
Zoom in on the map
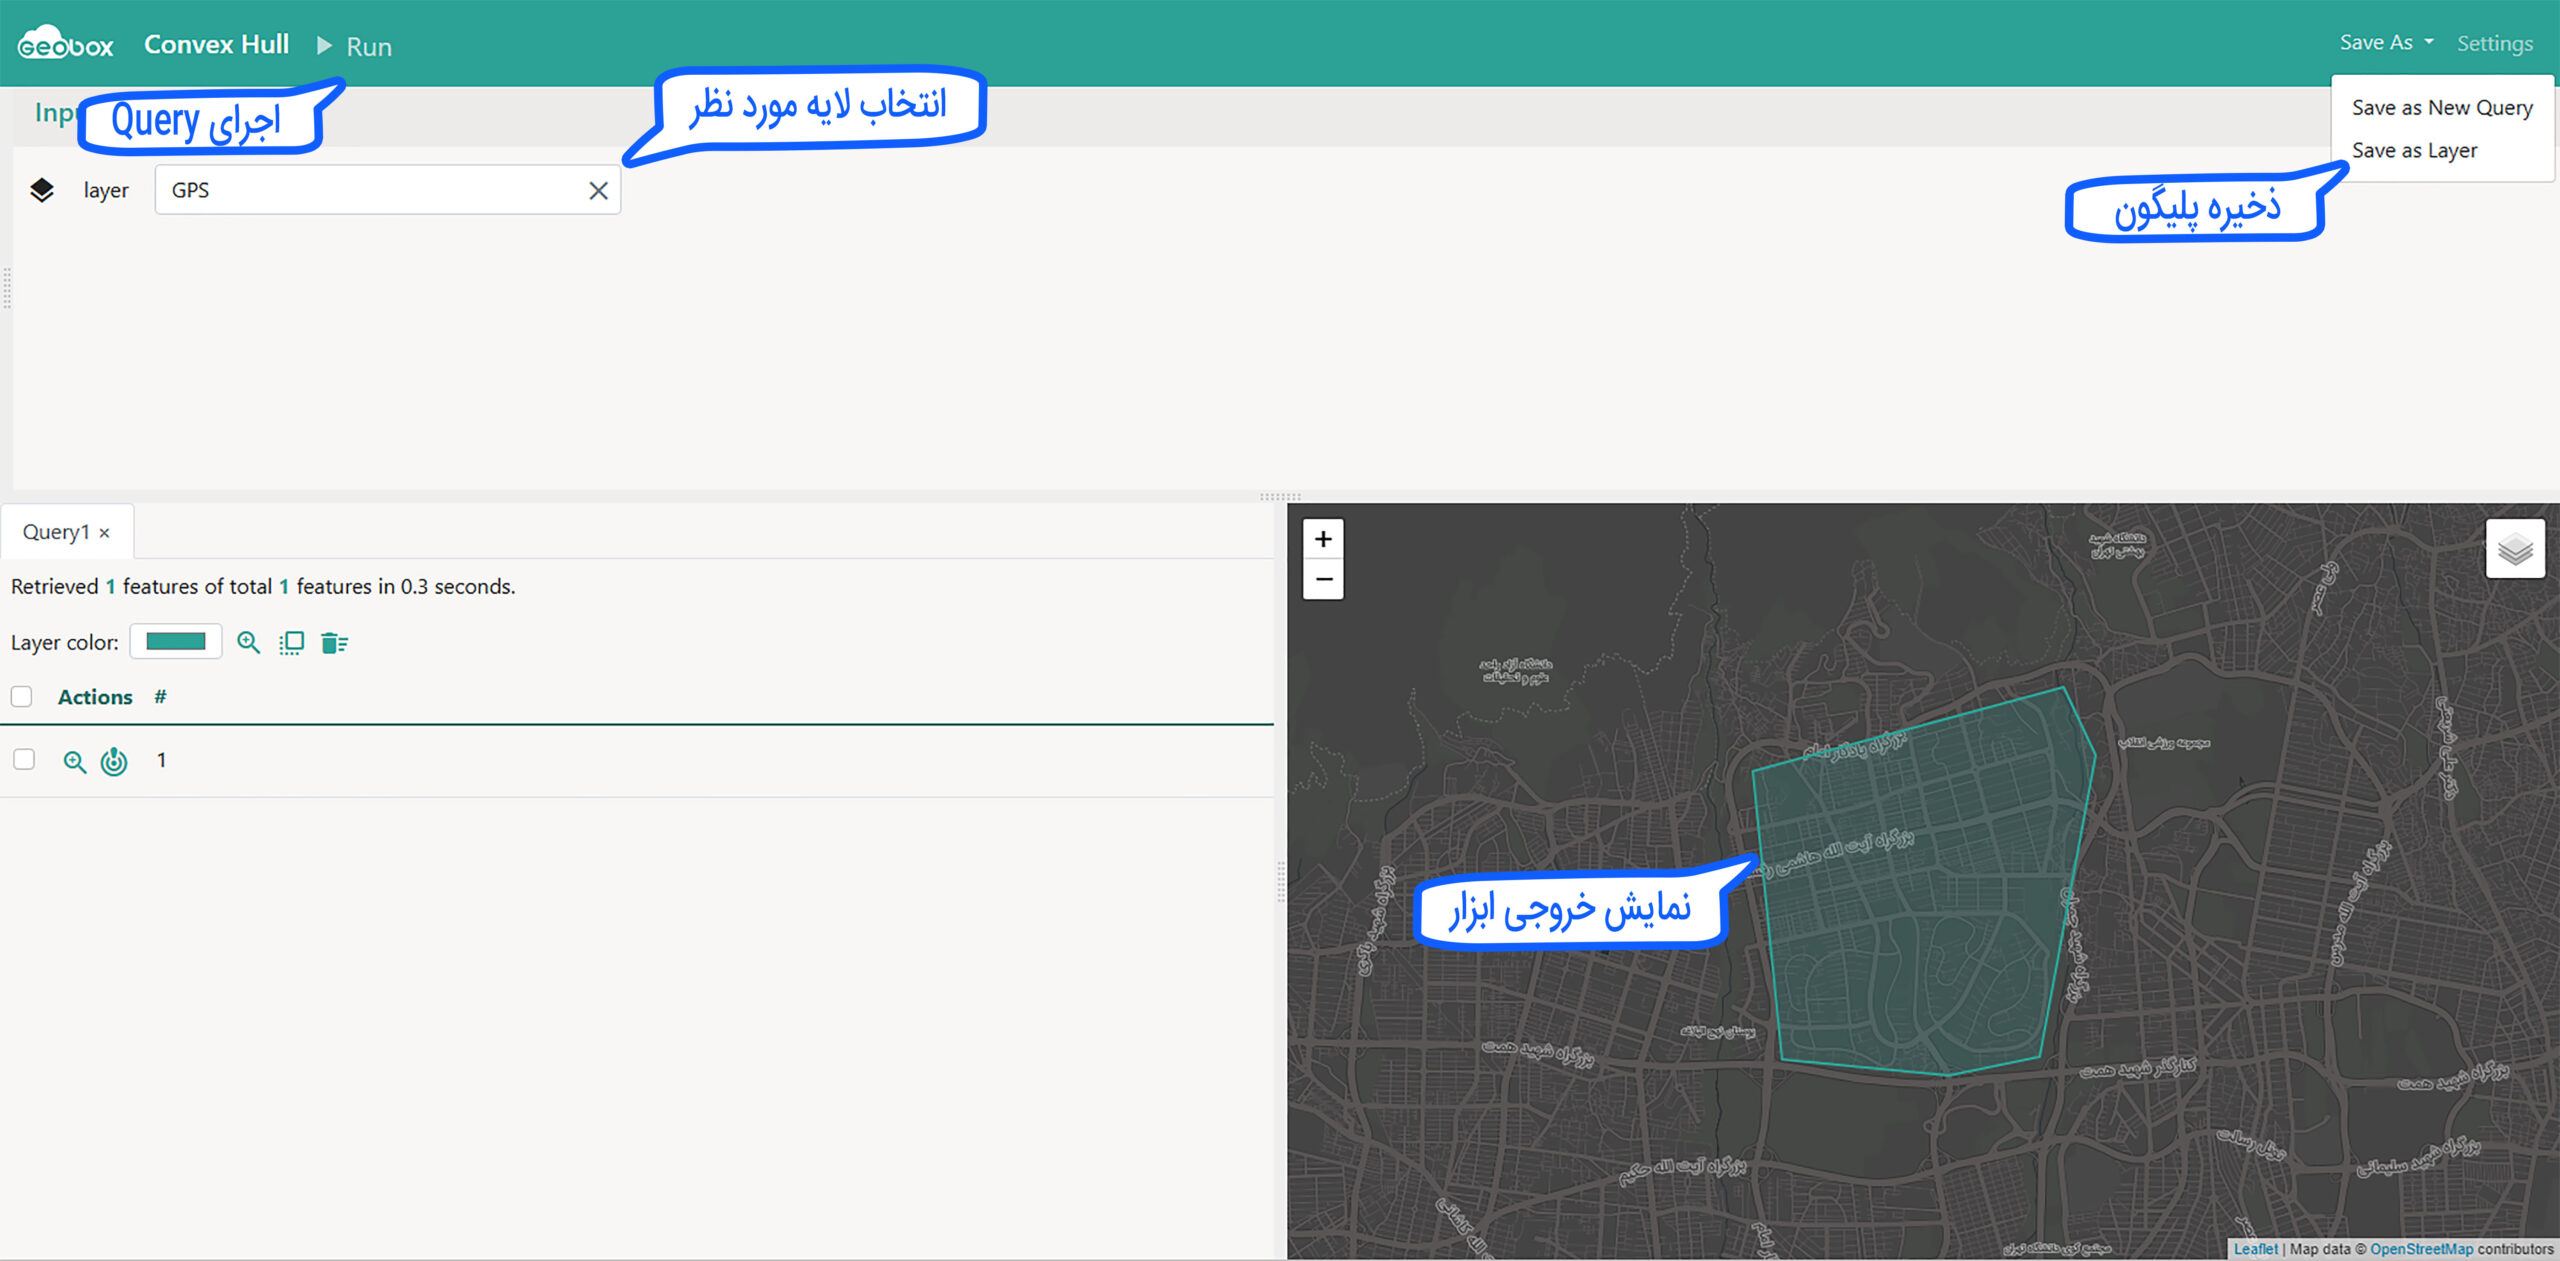[x=1323, y=540]
